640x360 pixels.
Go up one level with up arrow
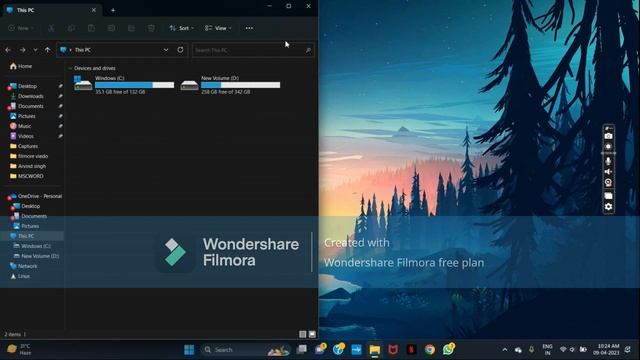(47, 50)
